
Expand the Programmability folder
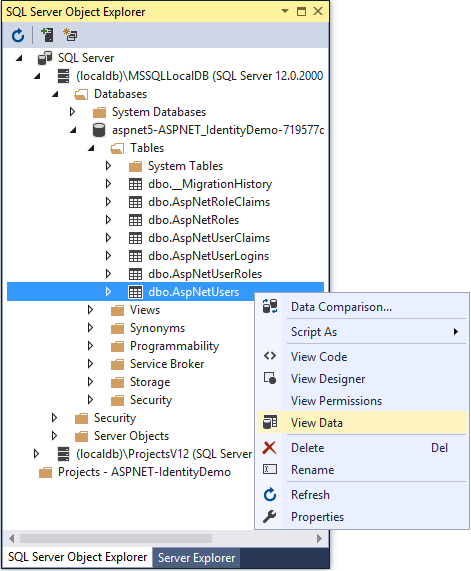[x=90, y=346]
